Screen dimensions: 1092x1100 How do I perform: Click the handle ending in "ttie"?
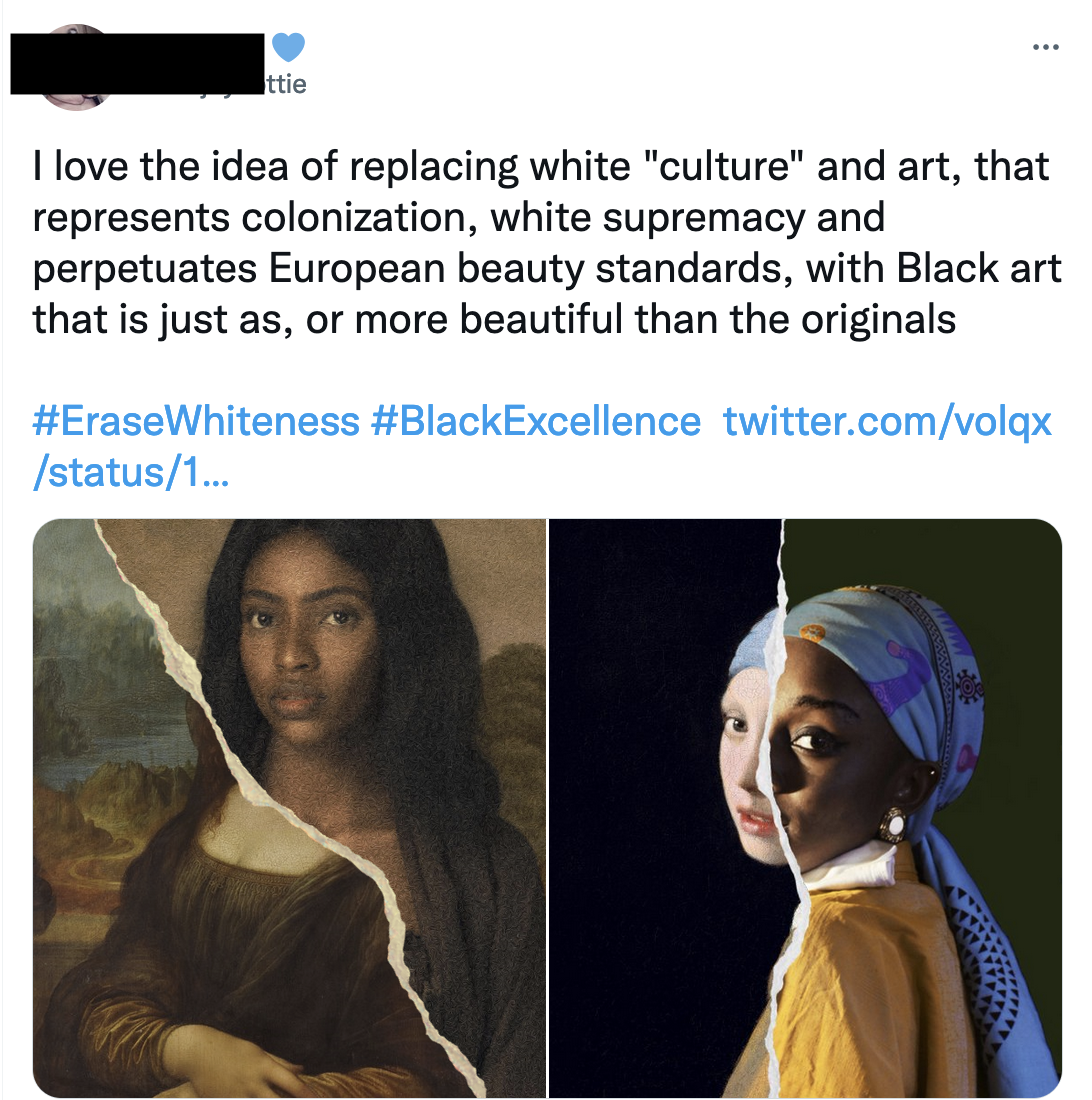(x=284, y=84)
